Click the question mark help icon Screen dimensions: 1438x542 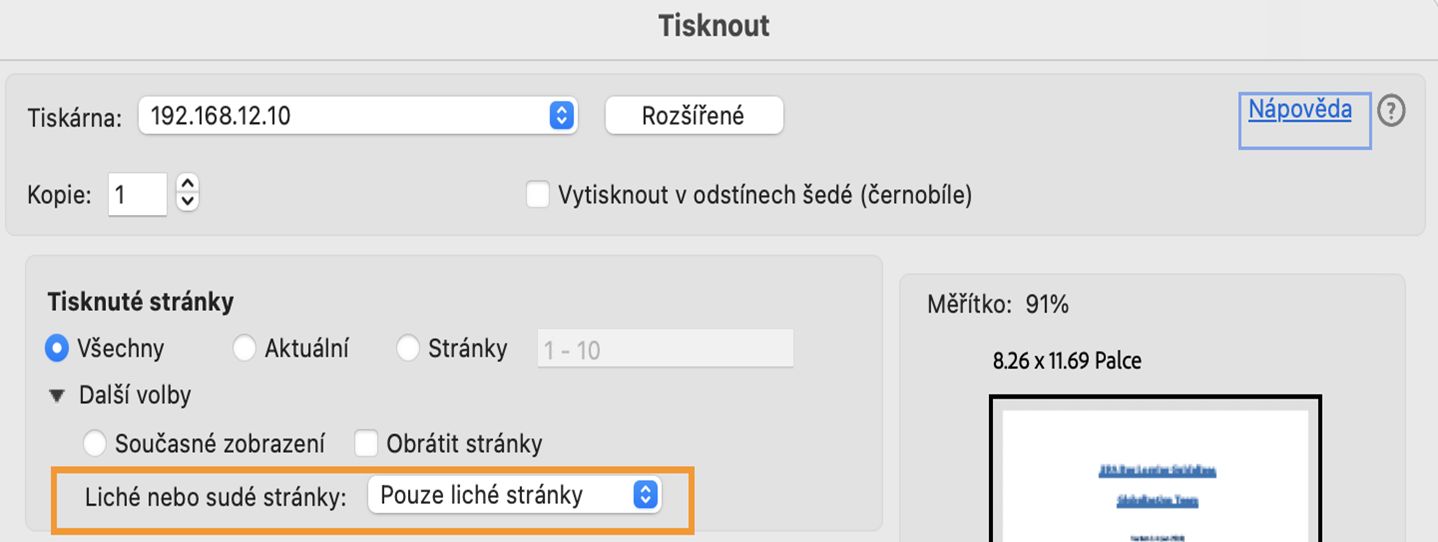pos(1391,112)
